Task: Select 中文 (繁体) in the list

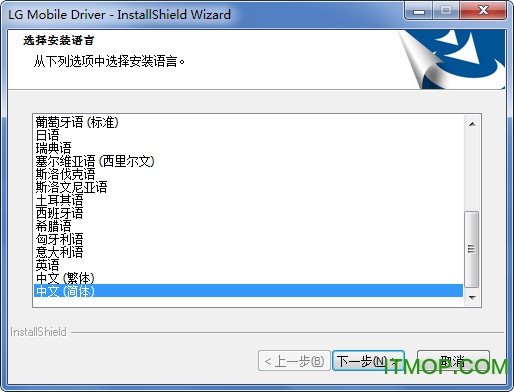Action: pyautogui.click(x=248, y=278)
